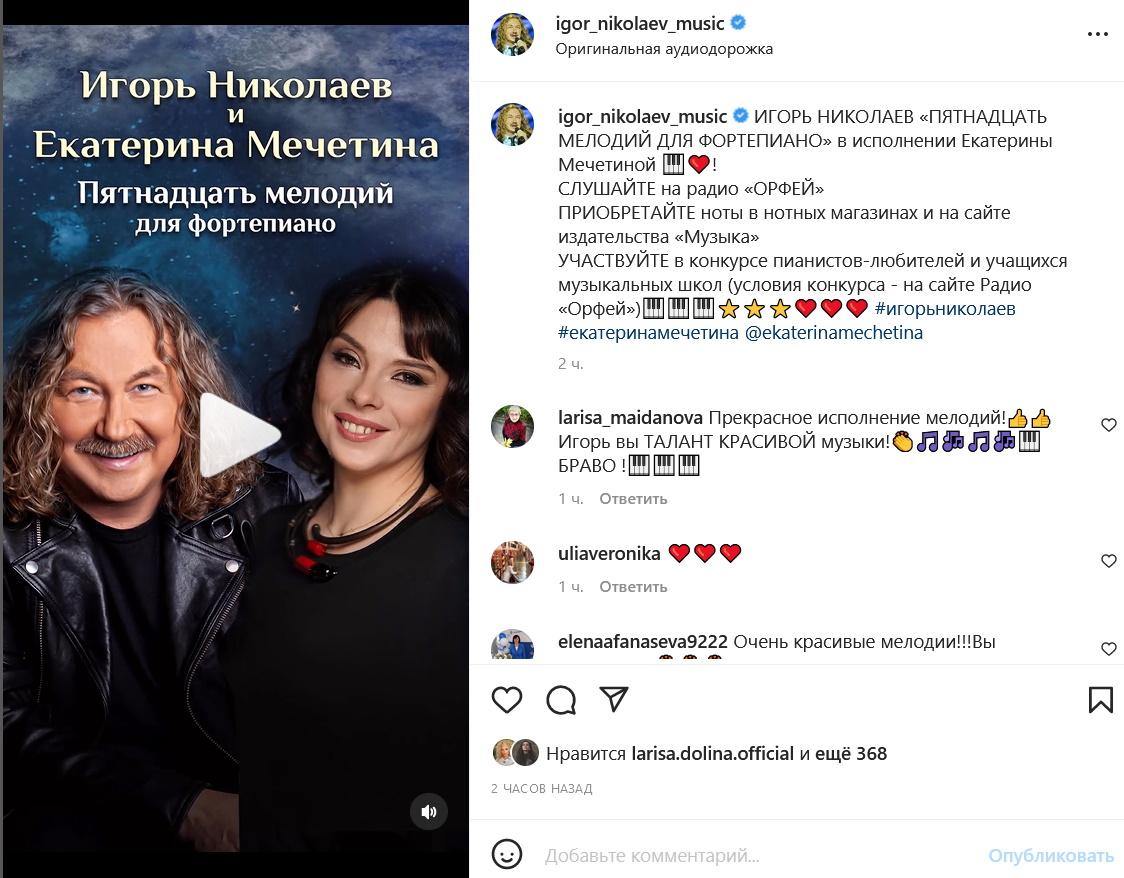
Task: Reply to larisa_maidanova's comment
Action: (633, 499)
